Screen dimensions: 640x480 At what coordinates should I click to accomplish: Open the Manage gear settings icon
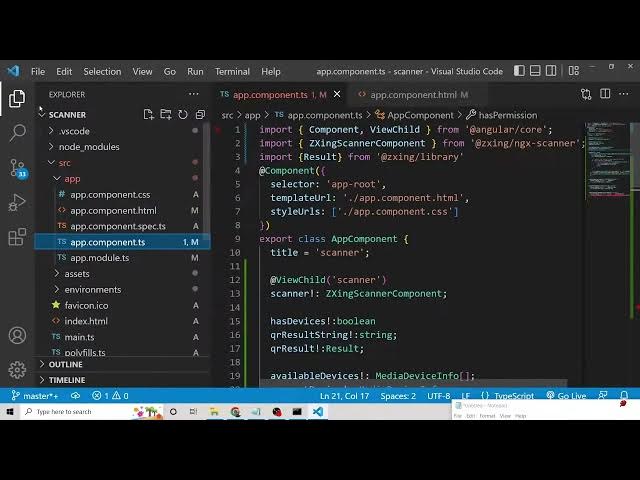pos(17,370)
